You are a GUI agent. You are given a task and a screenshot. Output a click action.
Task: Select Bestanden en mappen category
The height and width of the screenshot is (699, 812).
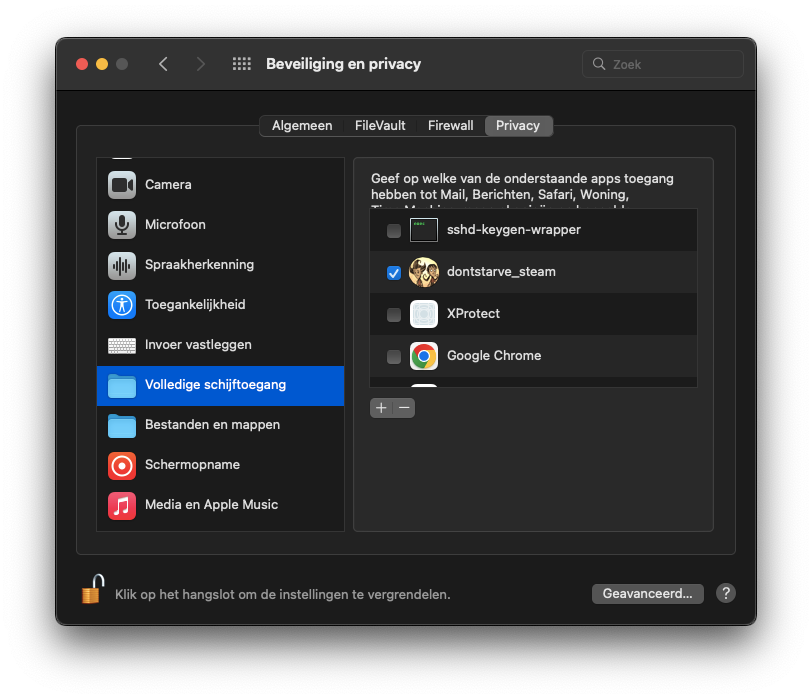click(221, 426)
